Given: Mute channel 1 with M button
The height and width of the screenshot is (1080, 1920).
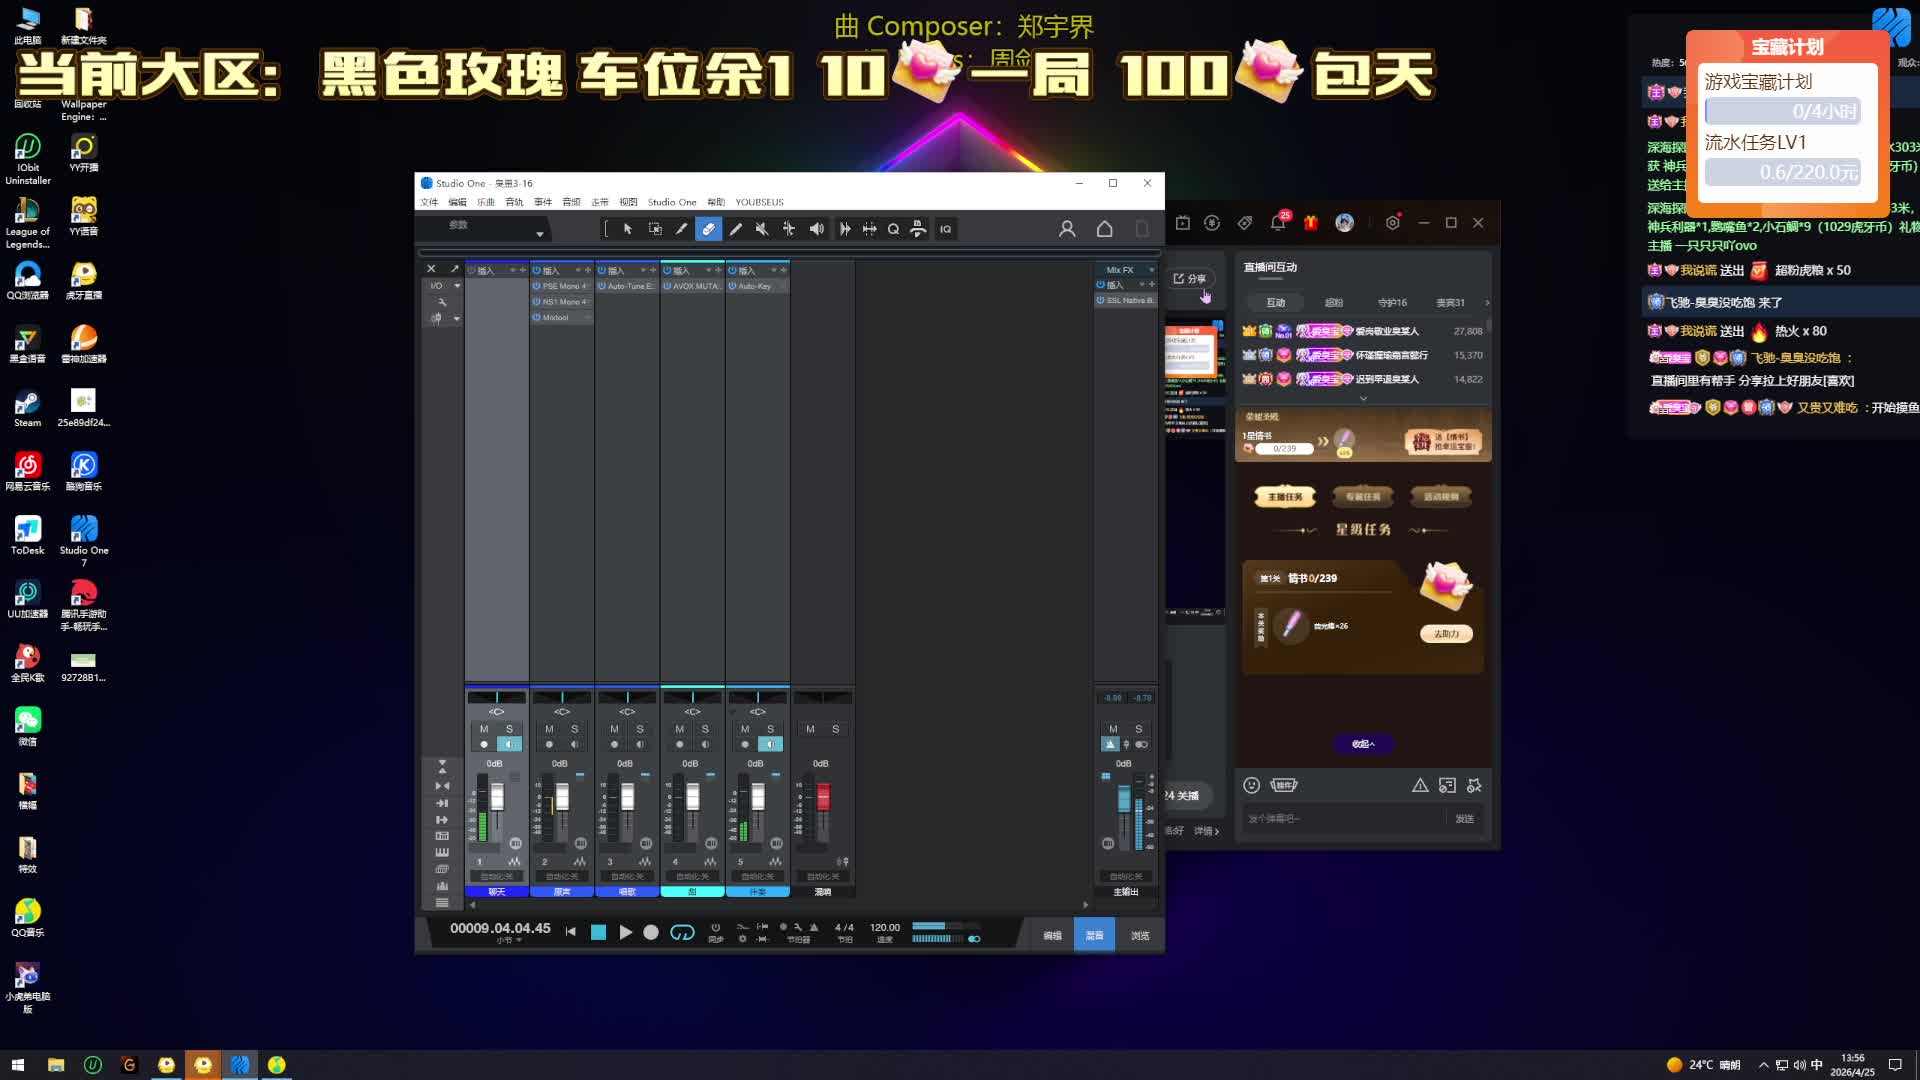Looking at the screenshot, I should click(x=484, y=729).
